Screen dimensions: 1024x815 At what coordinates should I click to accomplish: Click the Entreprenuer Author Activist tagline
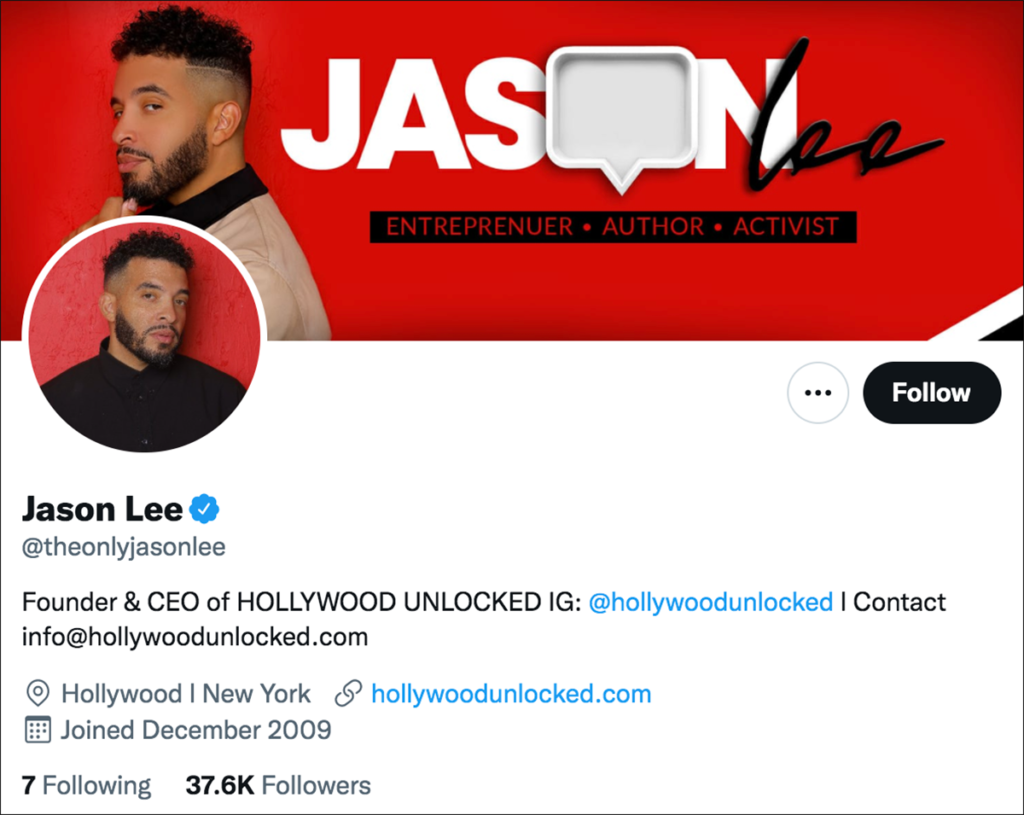coord(613,227)
